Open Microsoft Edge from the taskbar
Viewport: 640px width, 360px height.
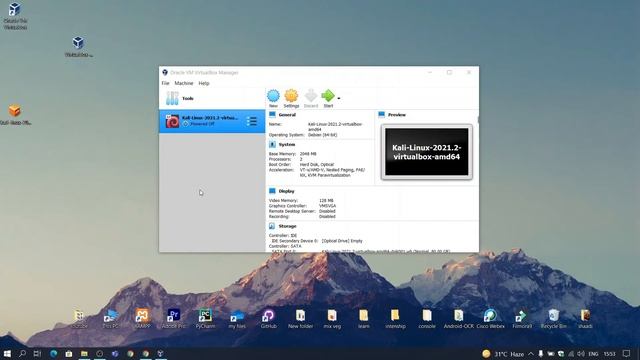(53, 353)
